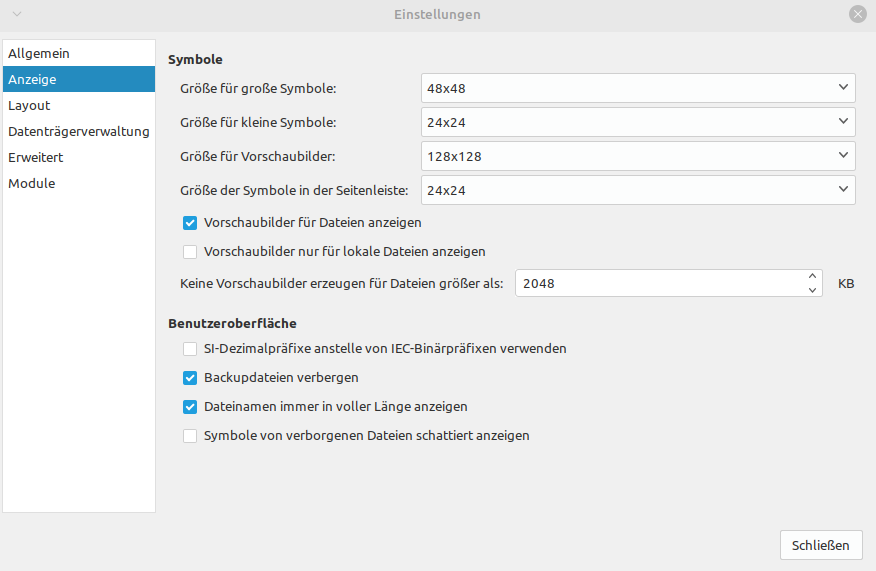The image size is (876, 571).
Task: Increase the thumbnail file size limit value
Action: pos(813,276)
